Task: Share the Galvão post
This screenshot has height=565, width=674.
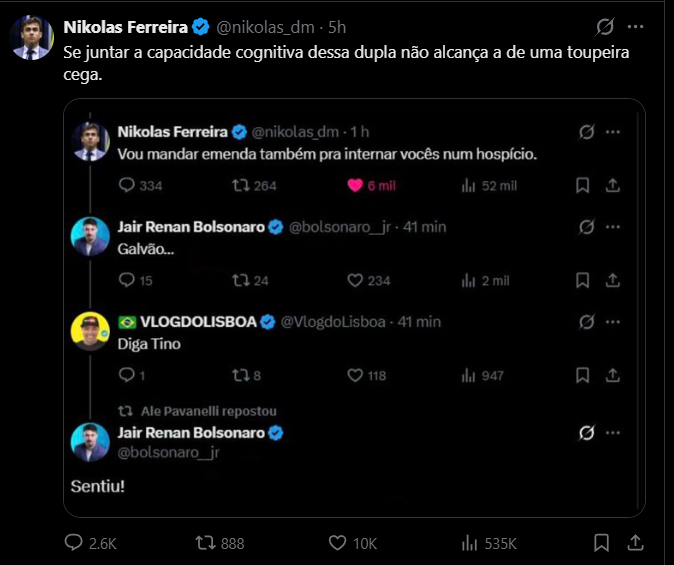Action: (613, 281)
